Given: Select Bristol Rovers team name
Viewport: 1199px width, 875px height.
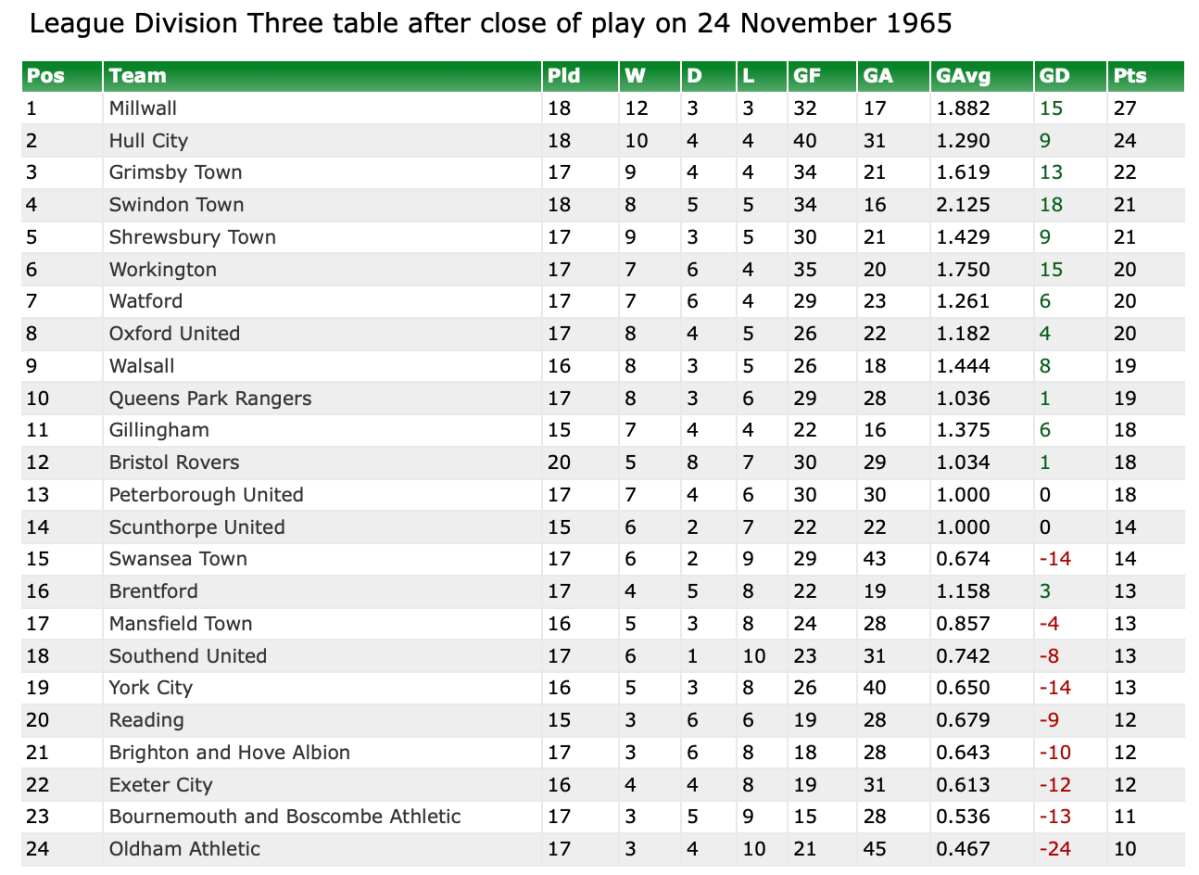Looking at the screenshot, I should click(174, 462).
